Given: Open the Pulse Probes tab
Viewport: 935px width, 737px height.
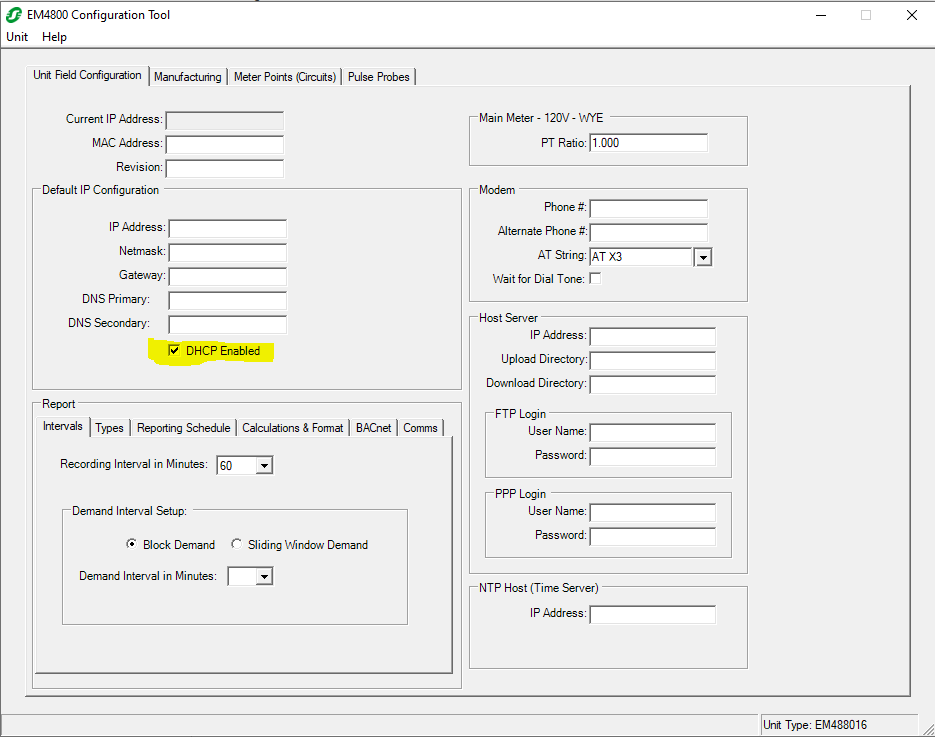Looking at the screenshot, I should 379,77.
